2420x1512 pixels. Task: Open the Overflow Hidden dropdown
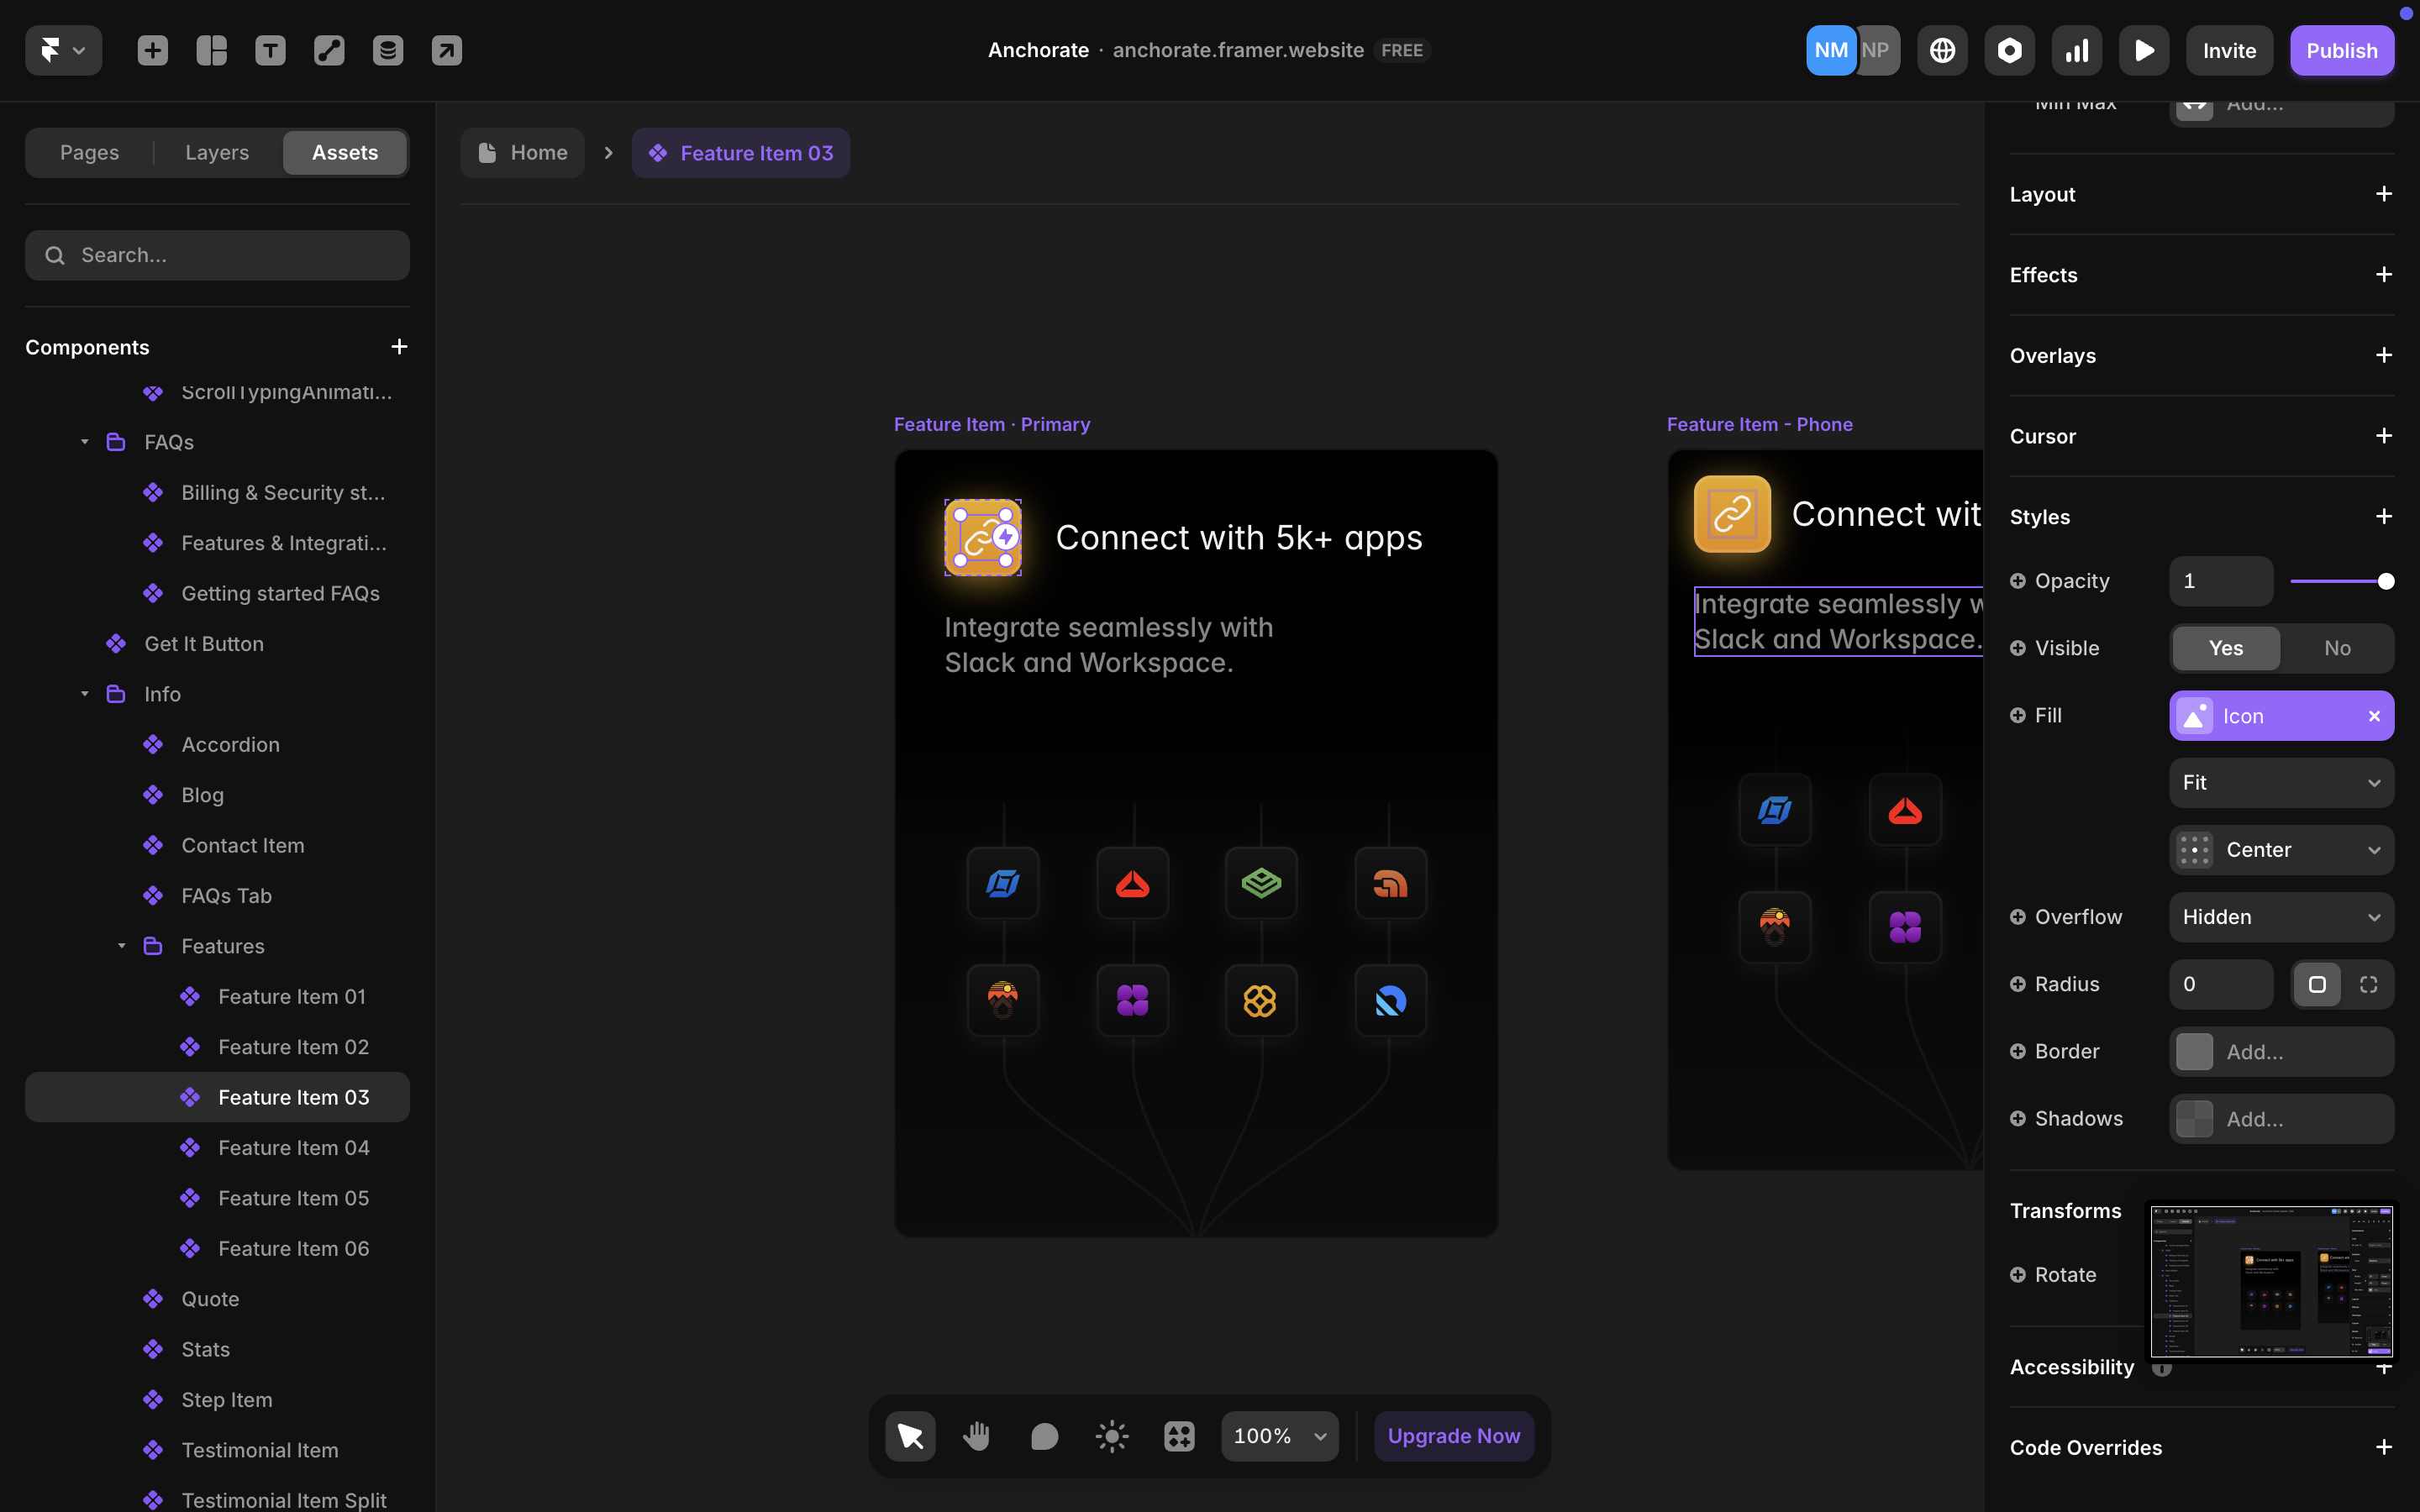click(x=2280, y=917)
